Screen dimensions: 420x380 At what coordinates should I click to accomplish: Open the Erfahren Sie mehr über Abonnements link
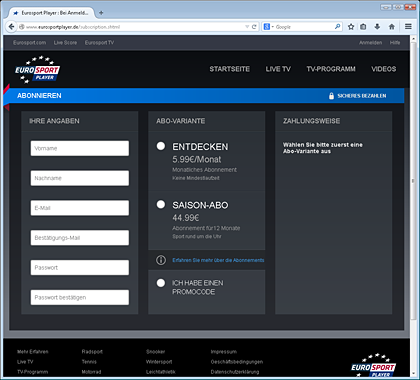pyautogui.click(x=218, y=260)
